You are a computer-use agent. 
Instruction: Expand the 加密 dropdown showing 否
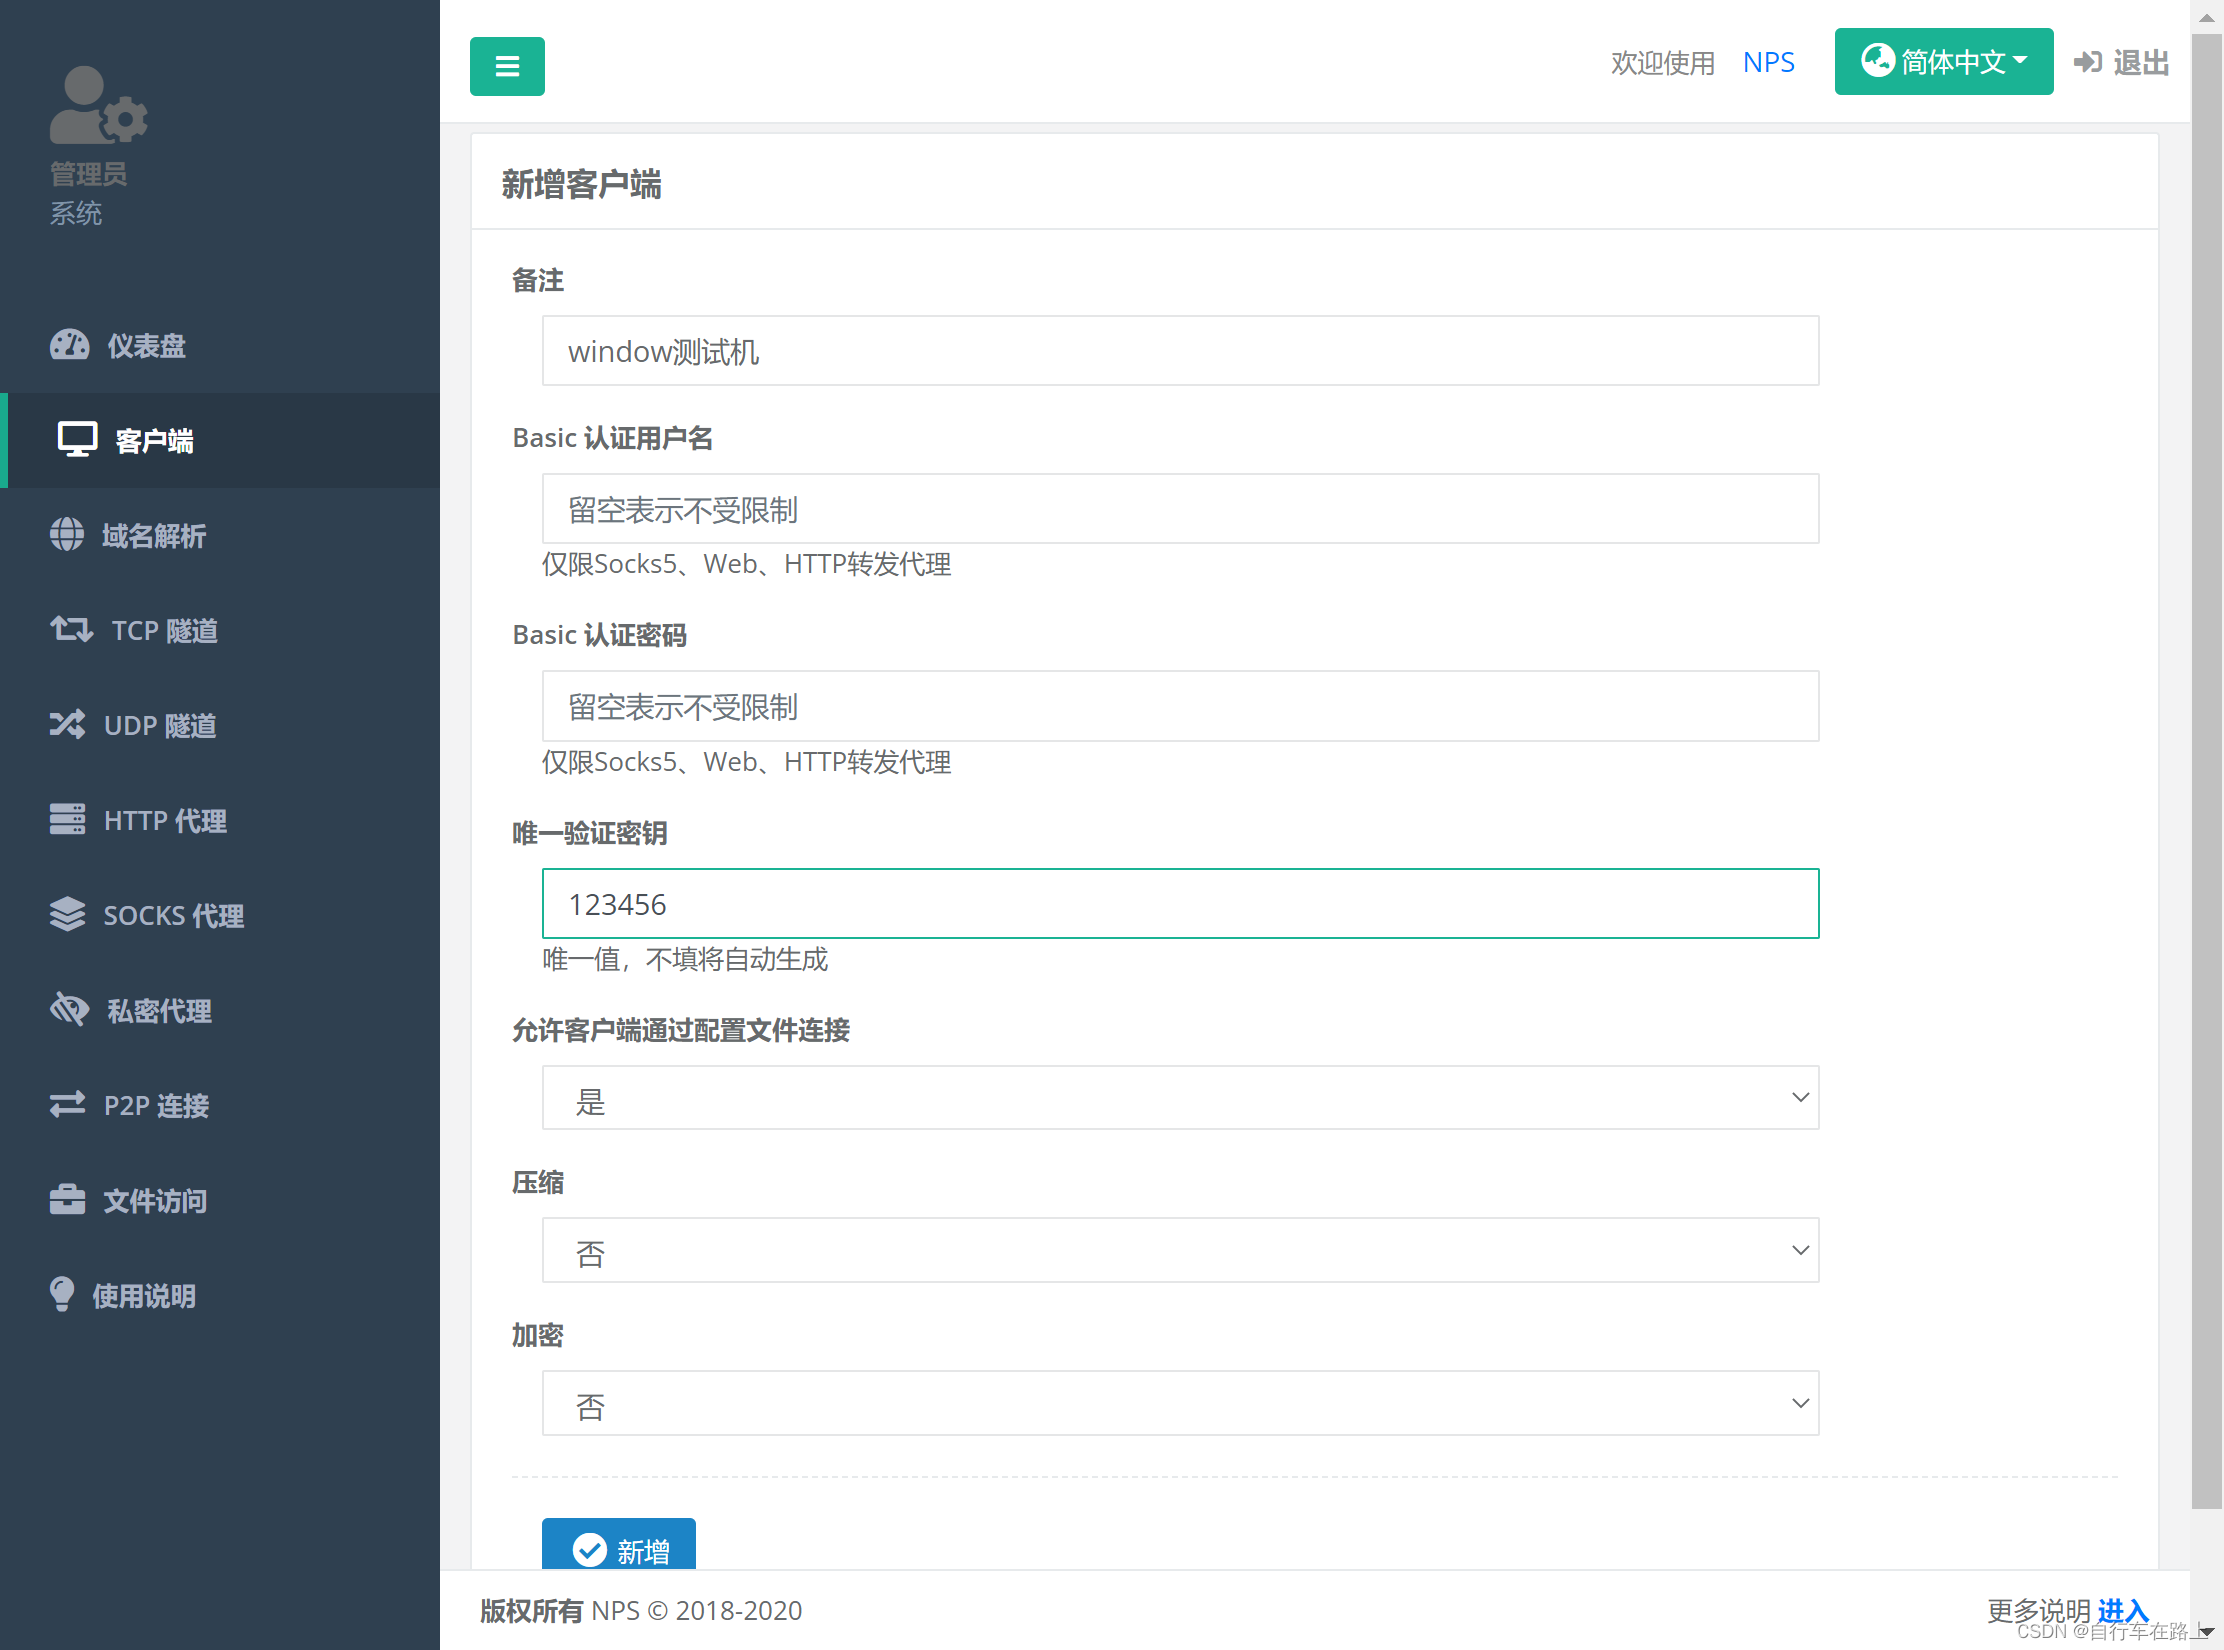tap(1180, 1403)
